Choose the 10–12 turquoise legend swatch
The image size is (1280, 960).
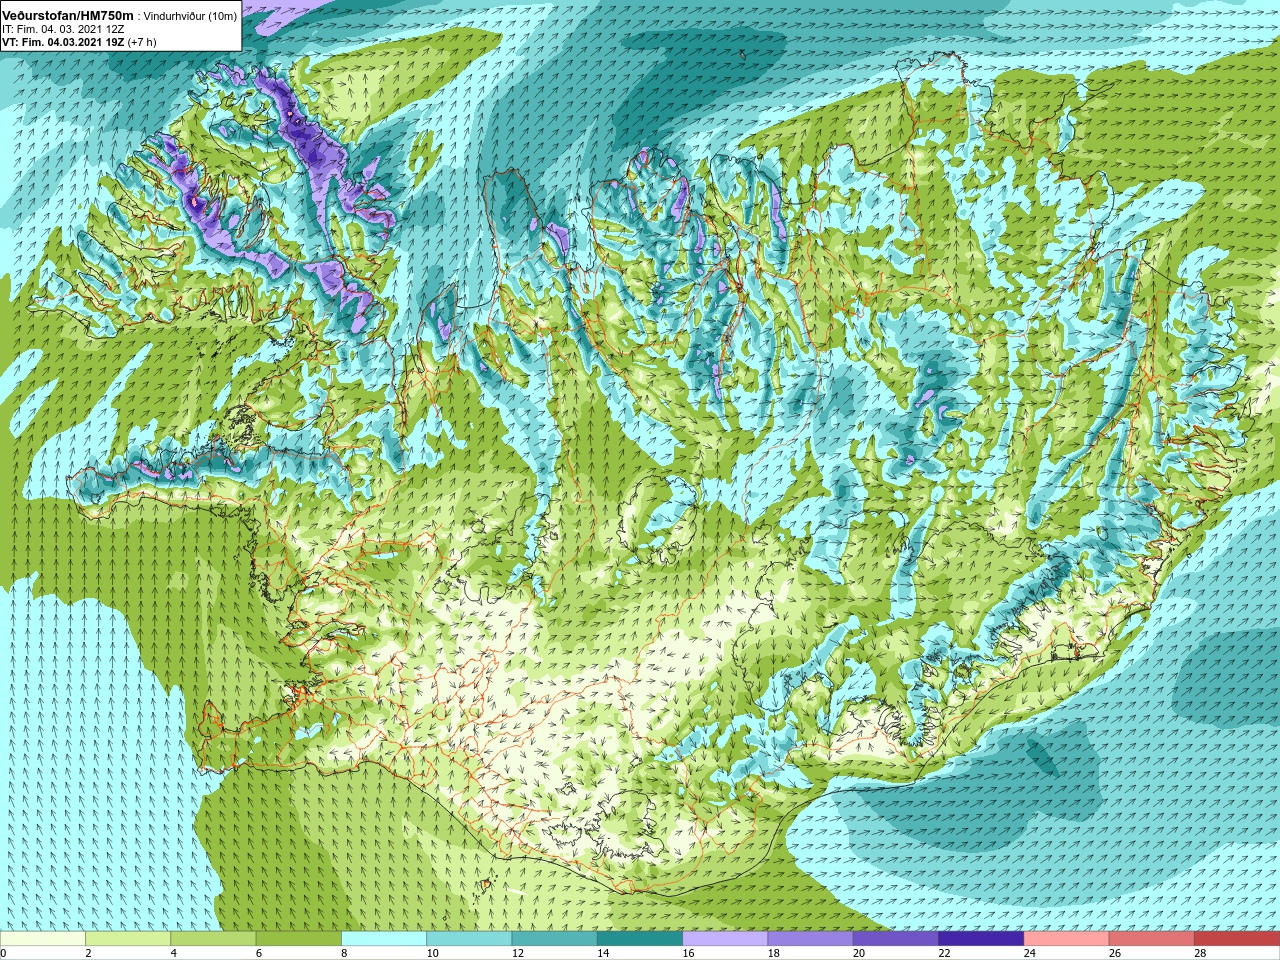pyautogui.click(x=469, y=939)
